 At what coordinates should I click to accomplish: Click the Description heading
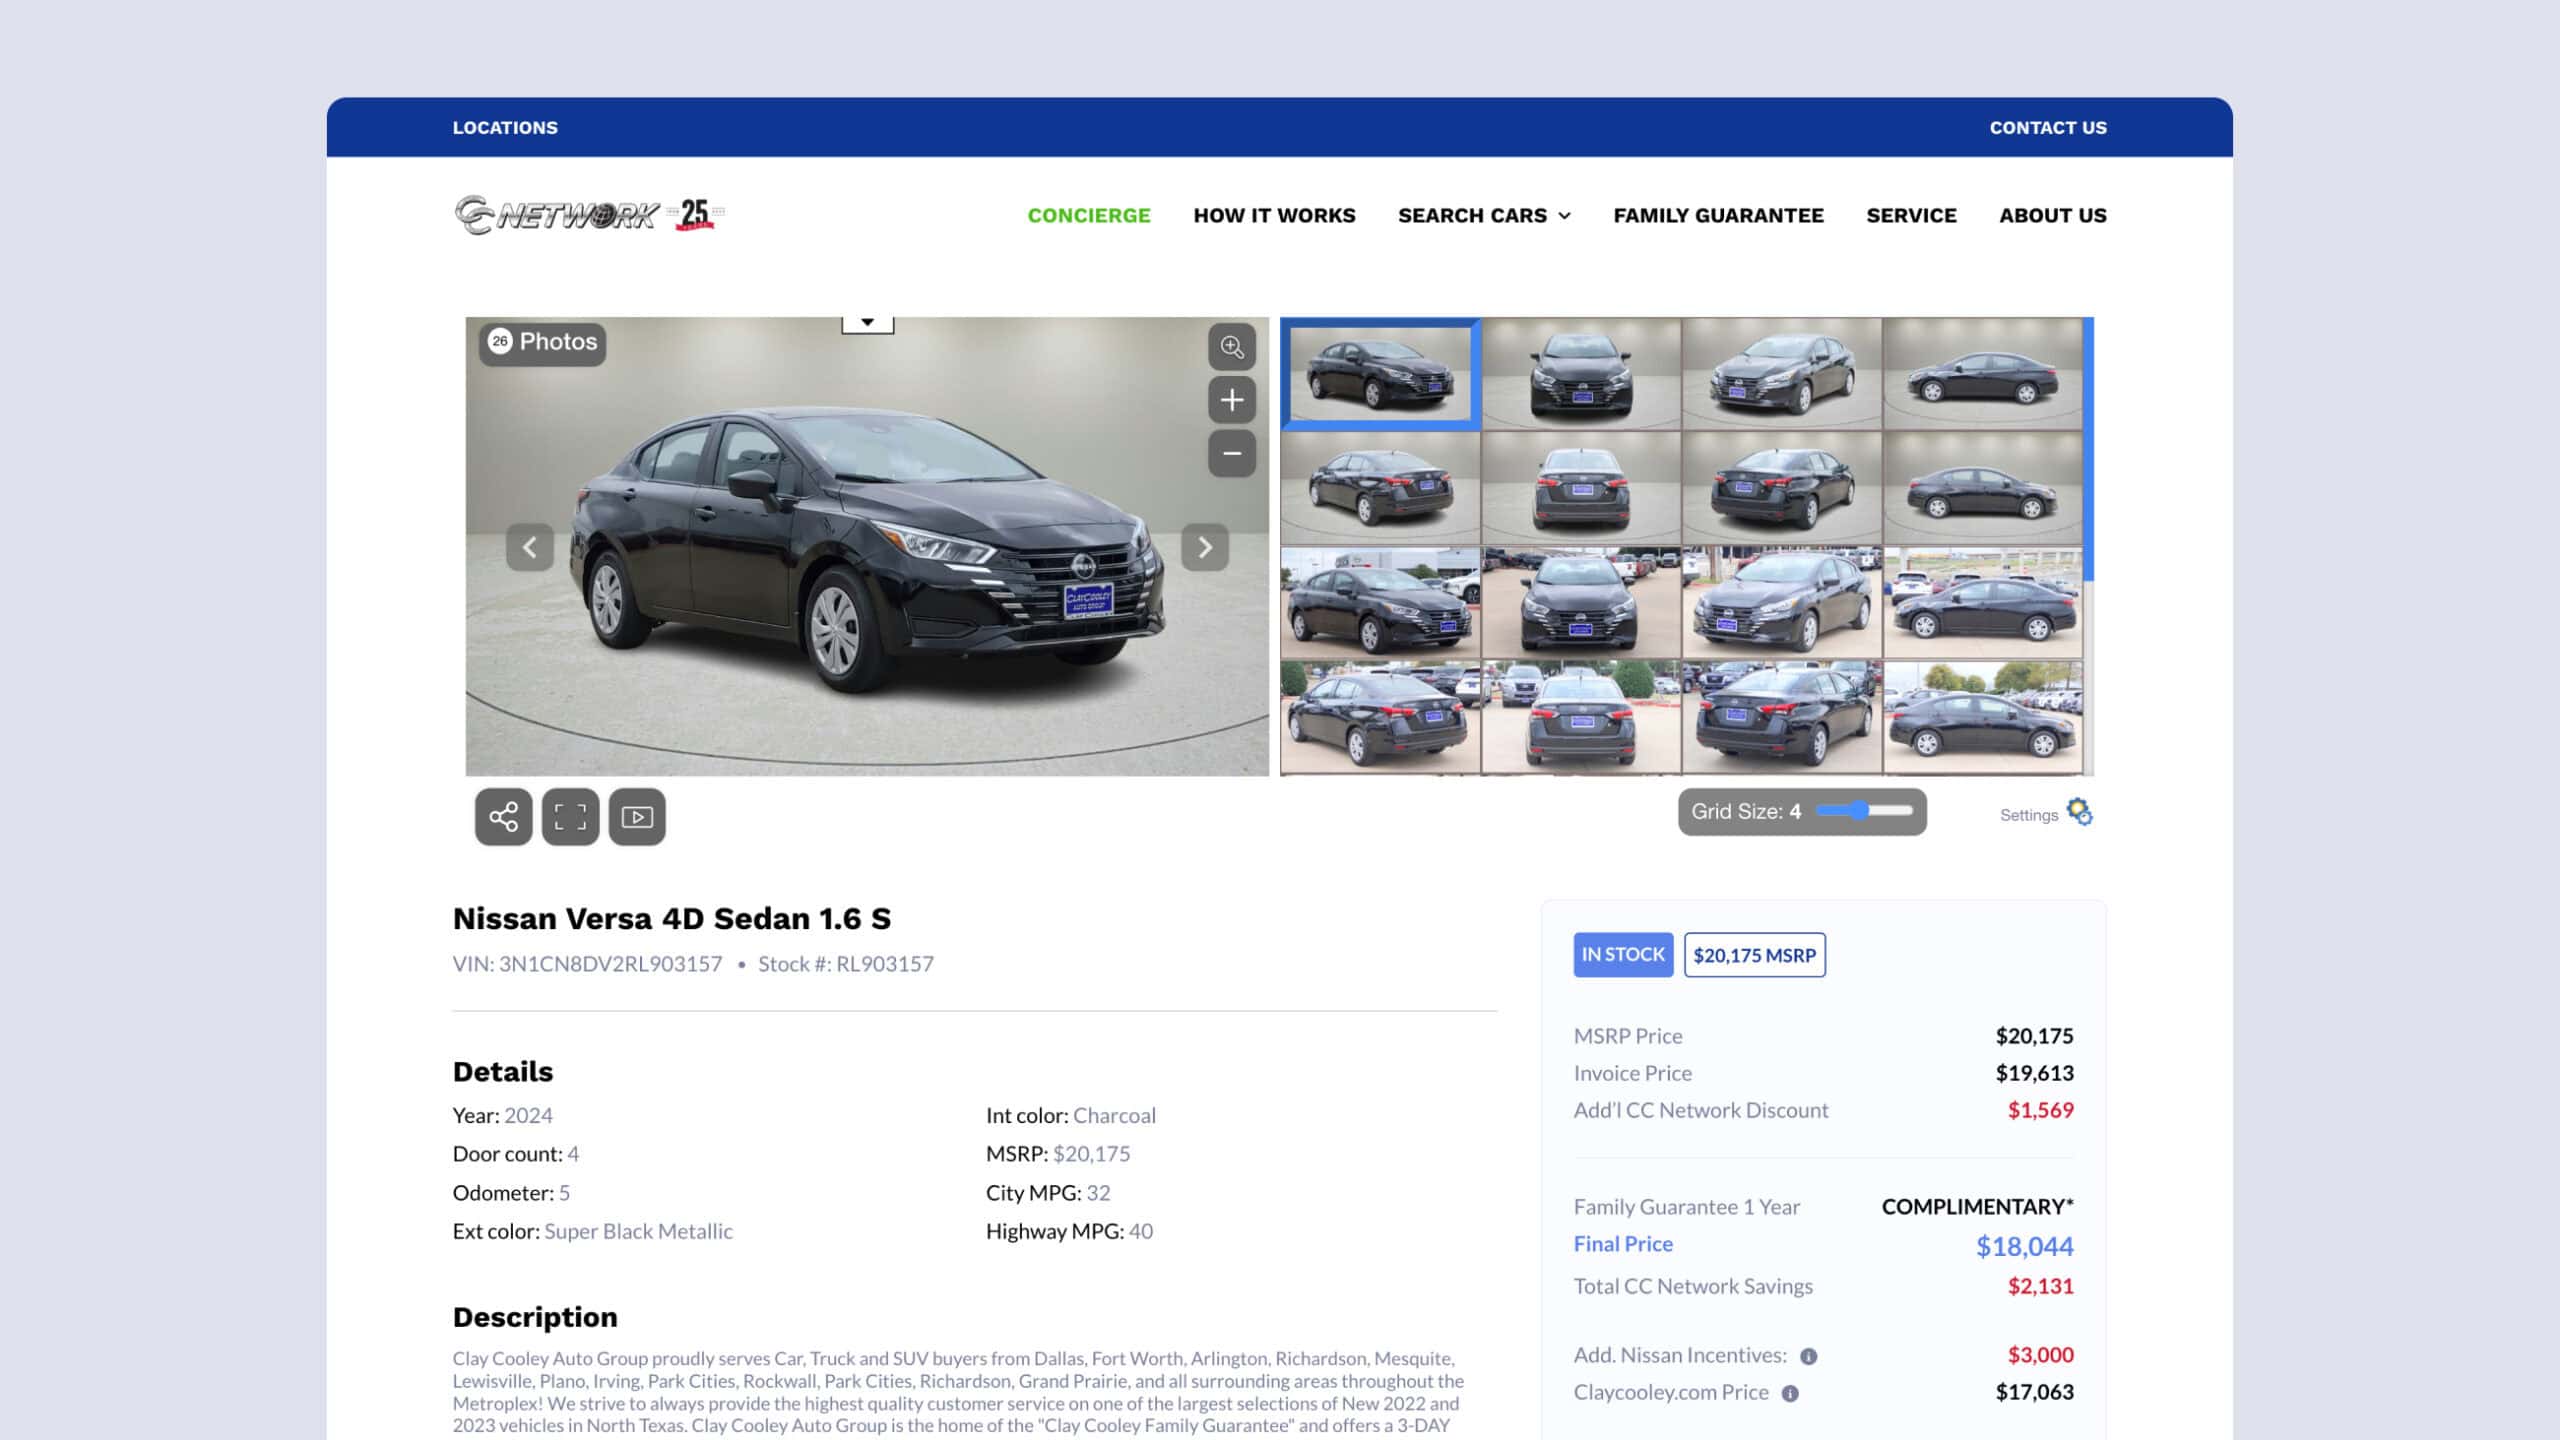(x=535, y=1317)
